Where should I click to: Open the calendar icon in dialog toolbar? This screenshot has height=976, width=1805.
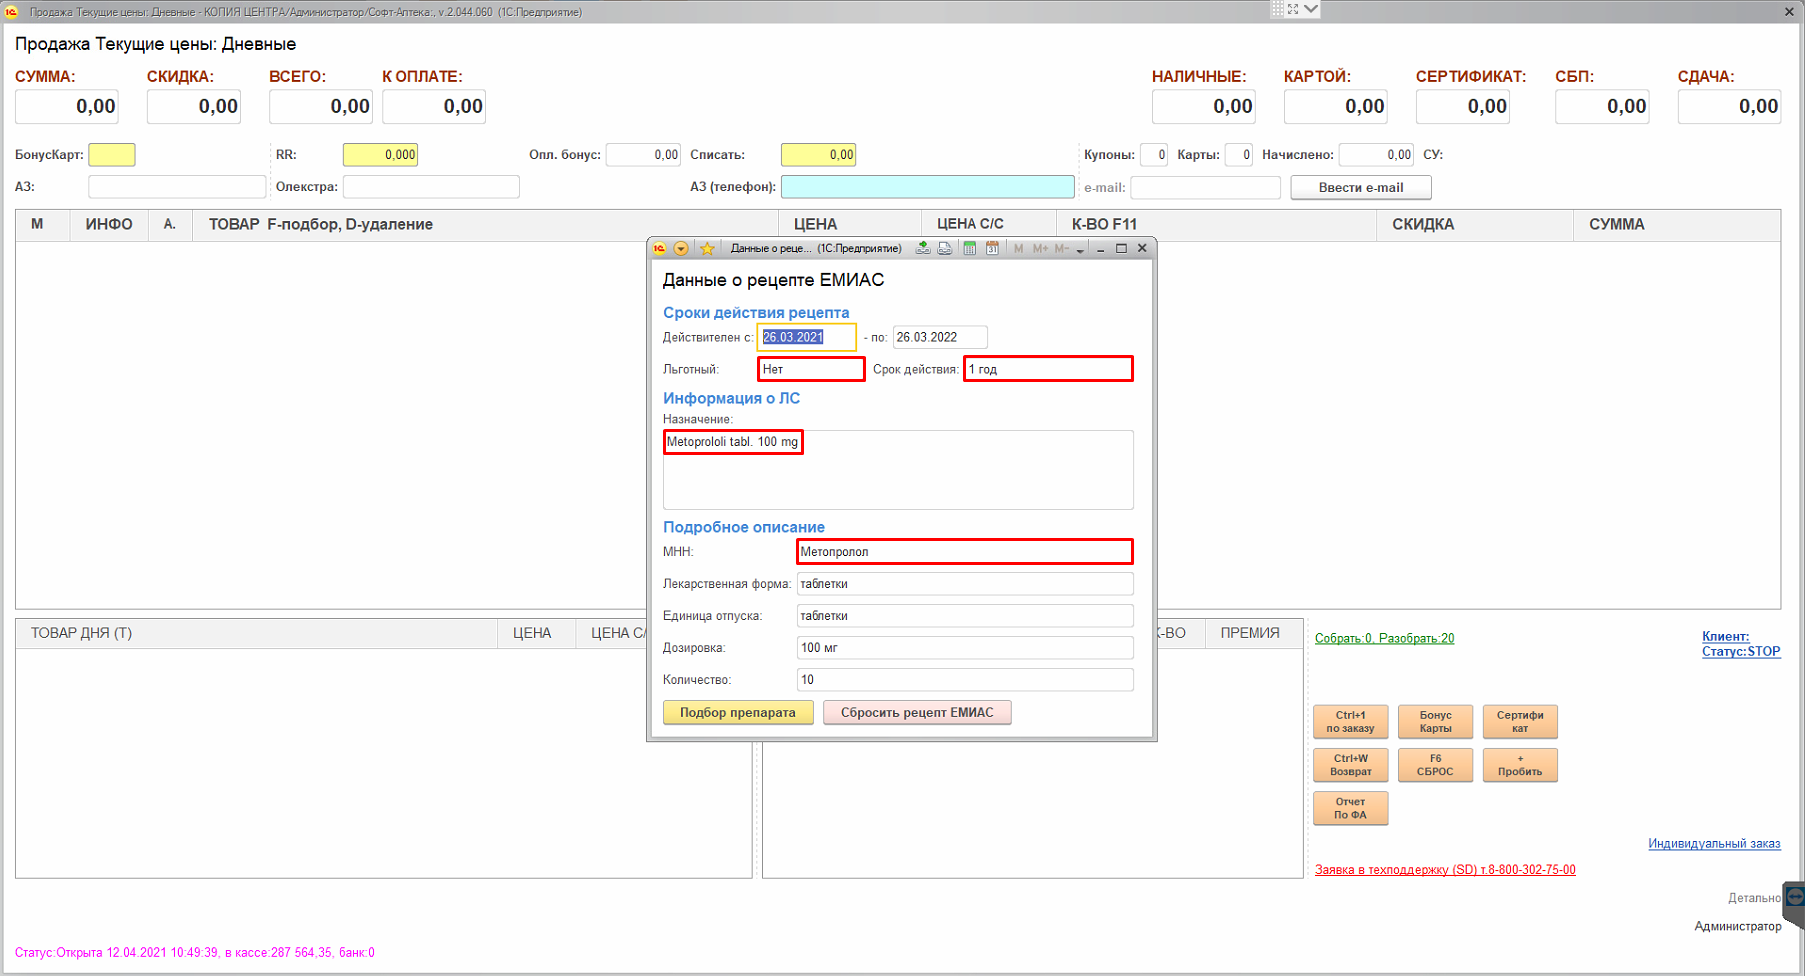click(x=992, y=249)
